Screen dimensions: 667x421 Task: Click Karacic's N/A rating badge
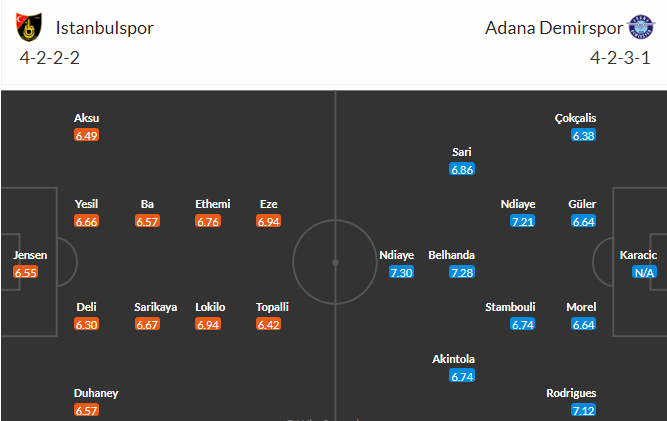pos(644,273)
